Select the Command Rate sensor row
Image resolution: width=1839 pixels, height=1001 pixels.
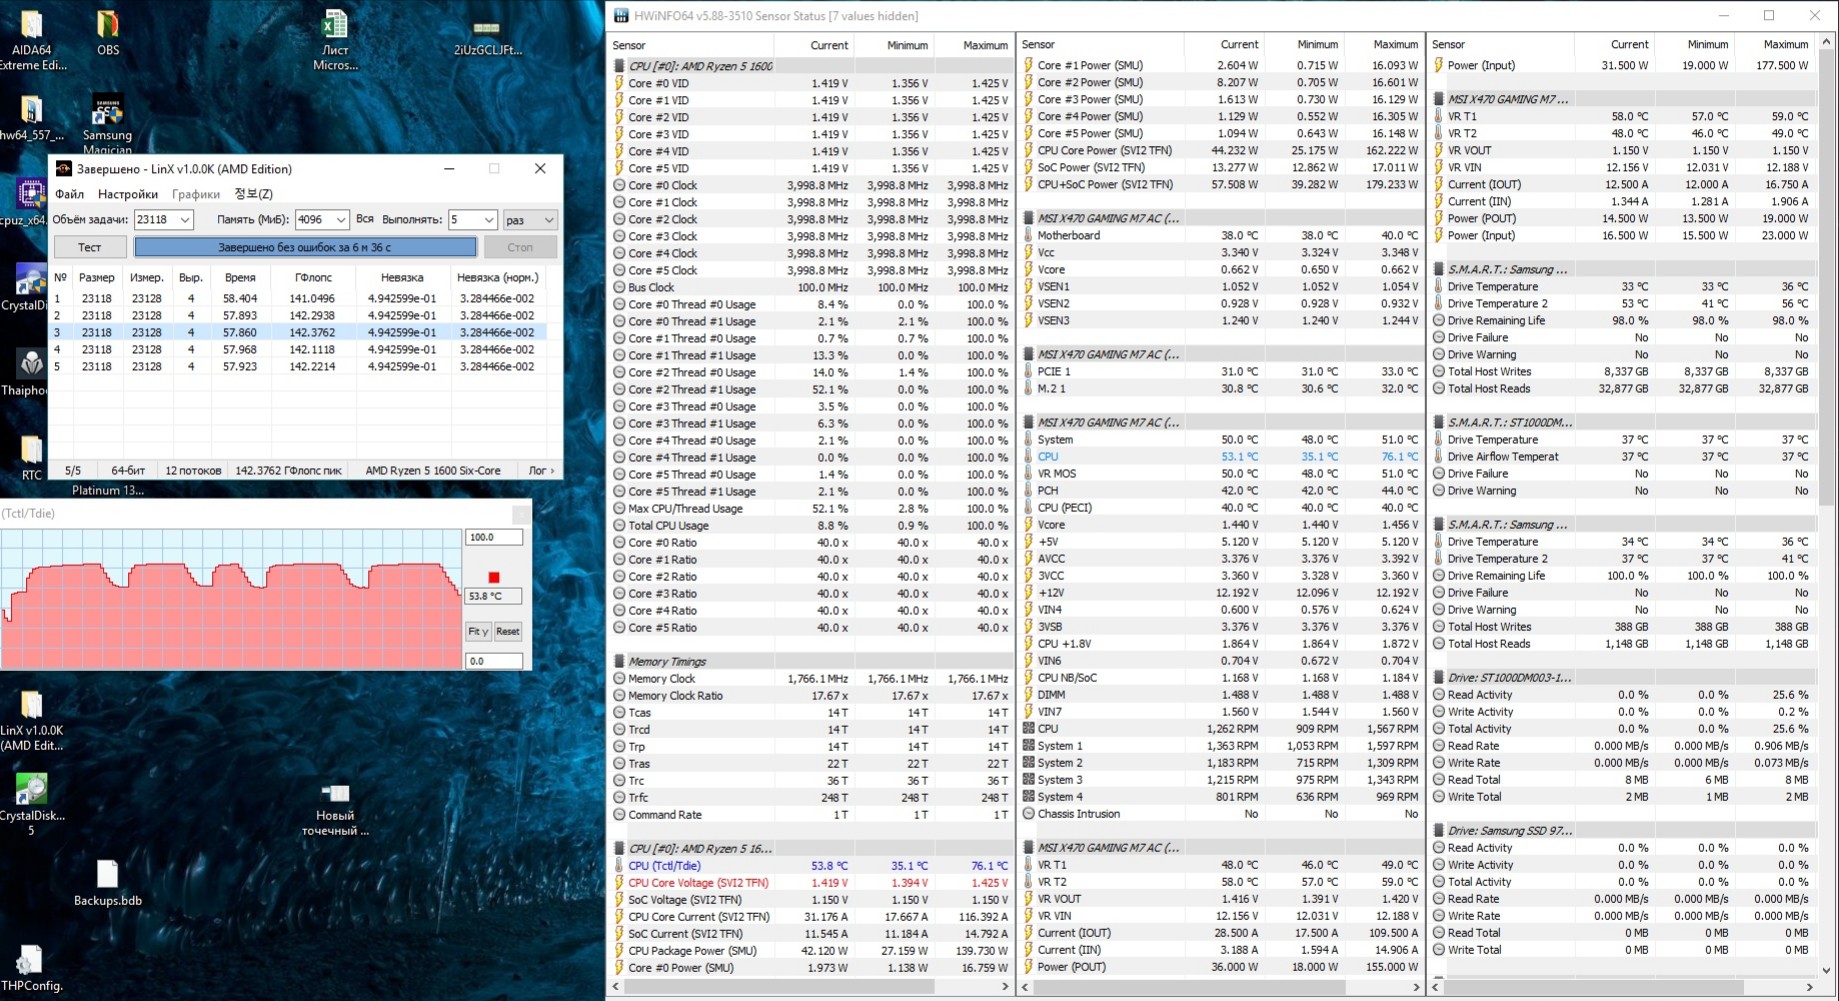[x=811, y=815]
